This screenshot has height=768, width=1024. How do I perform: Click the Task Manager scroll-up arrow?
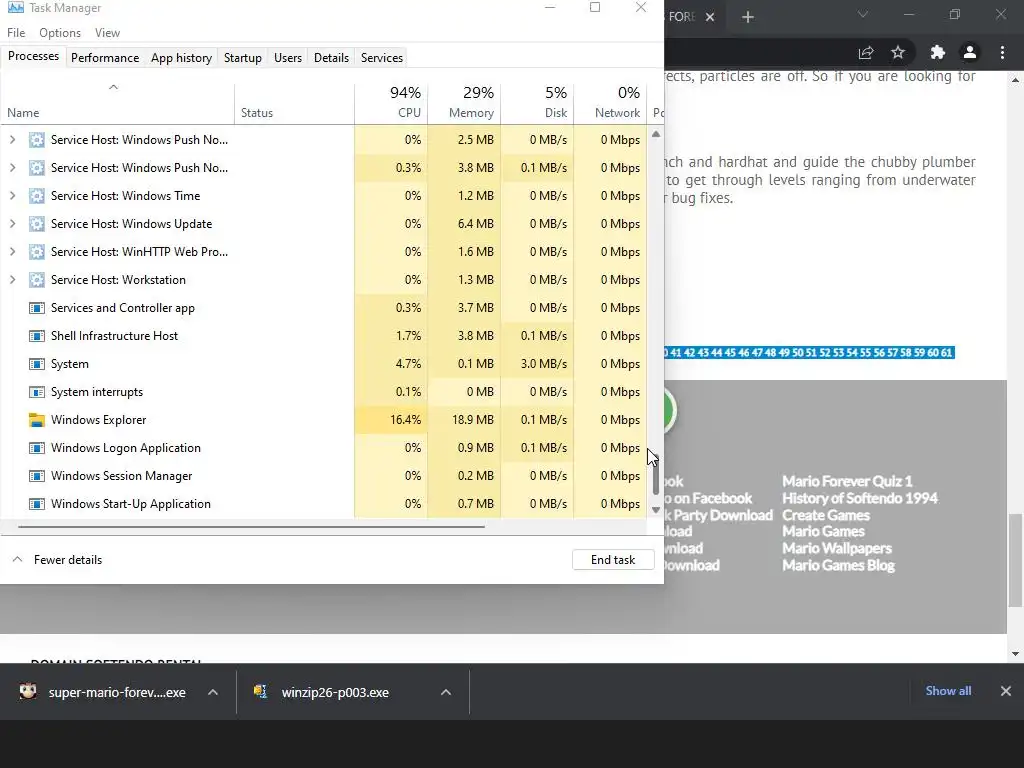click(x=656, y=134)
